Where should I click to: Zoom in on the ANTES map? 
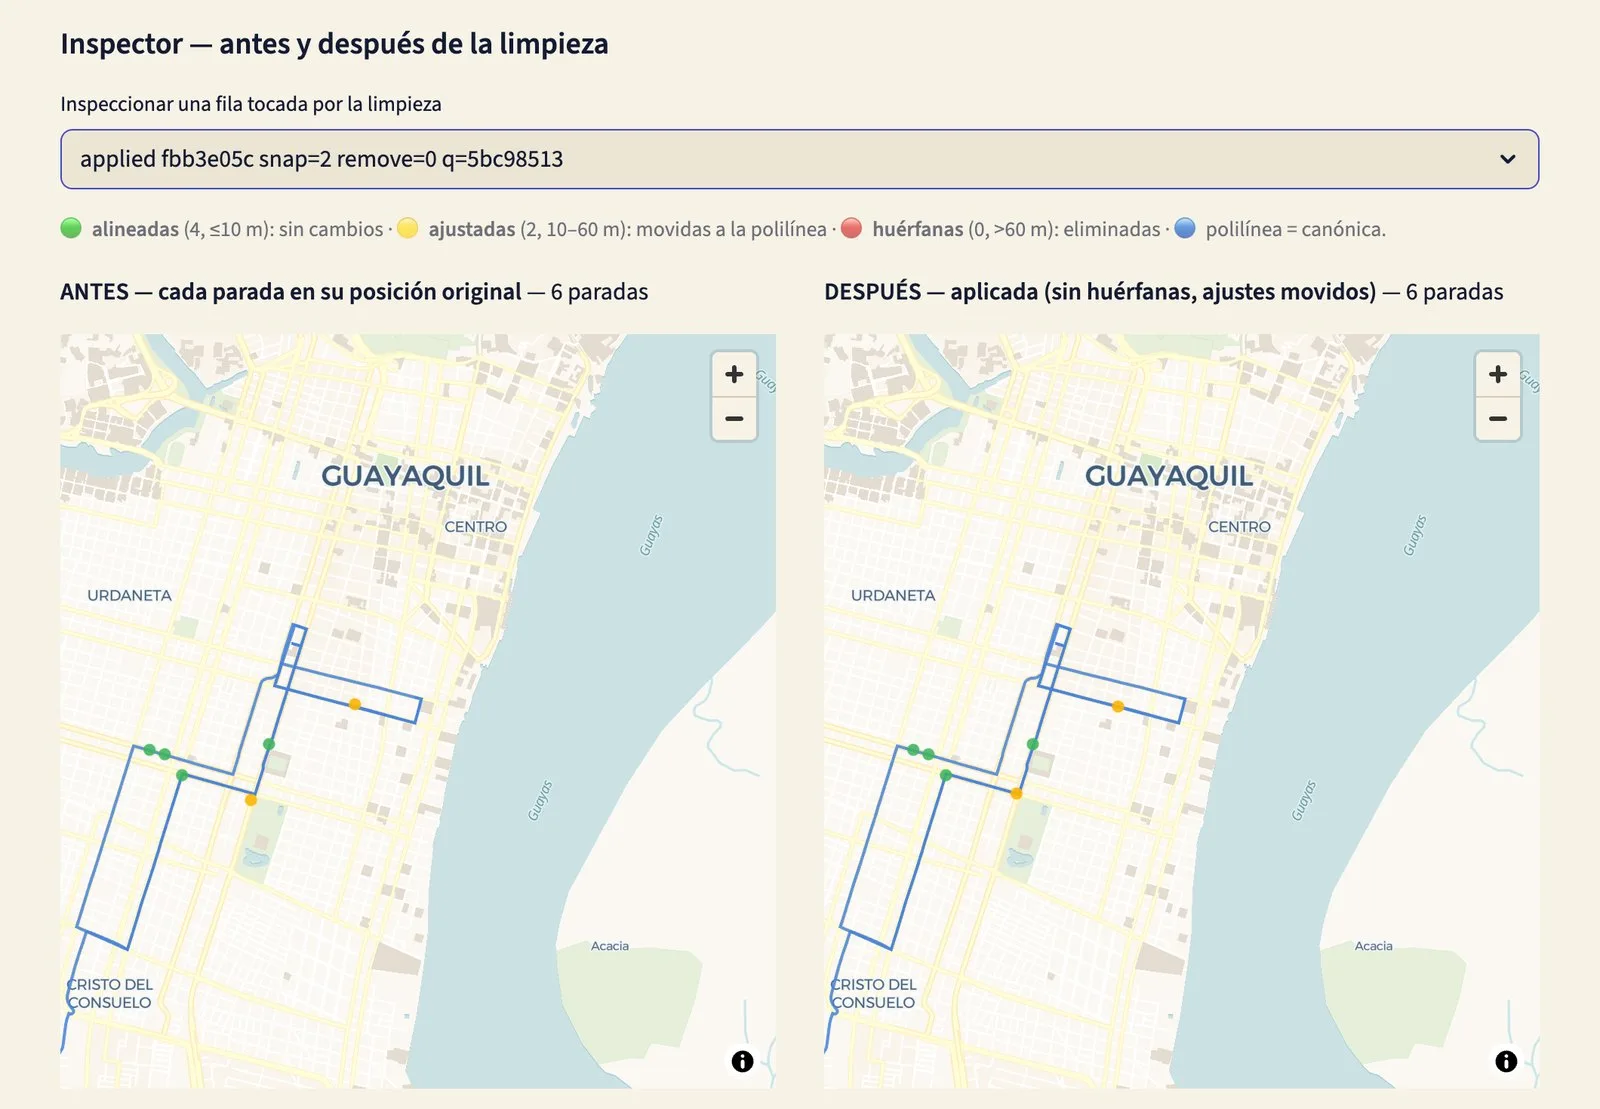734,374
